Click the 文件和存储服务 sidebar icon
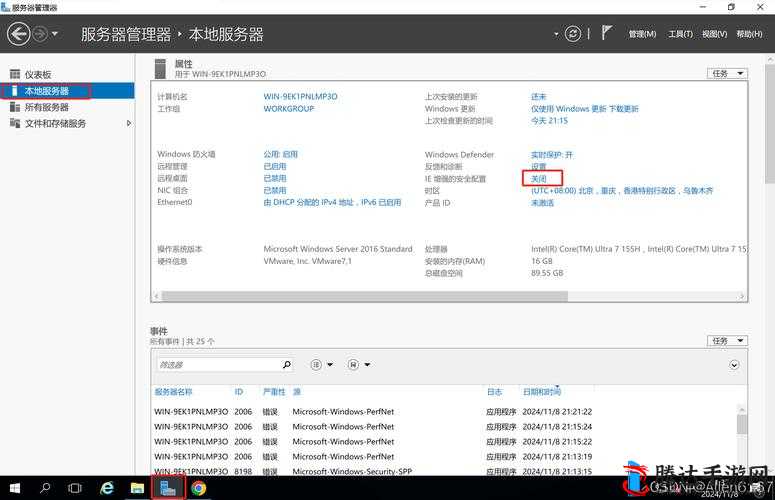Viewport: 775px width, 500px height. (x=15, y=123)
